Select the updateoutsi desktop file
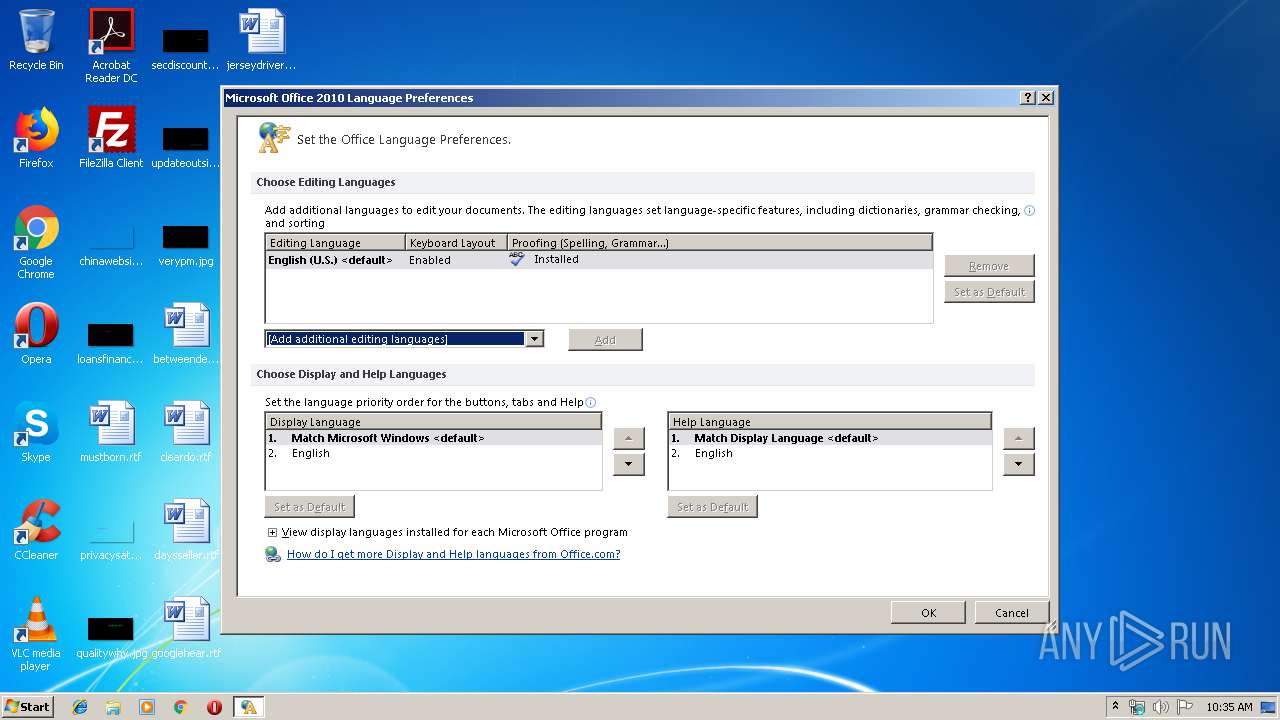 click(186, 146)
